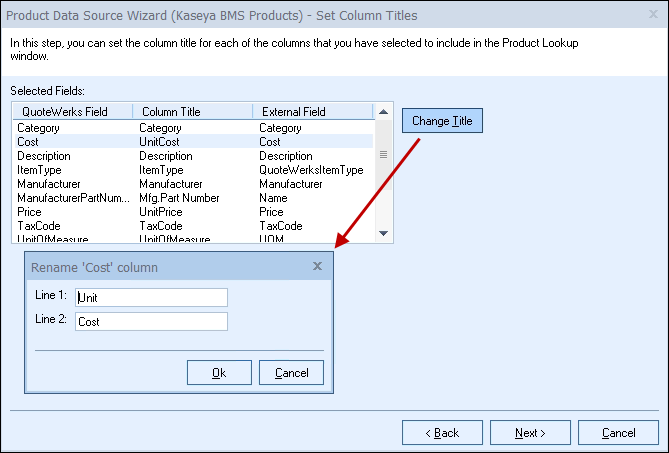Select the ManufacturerPartNum row
Viewport: 669px width, 453px height.
(73, 198)
